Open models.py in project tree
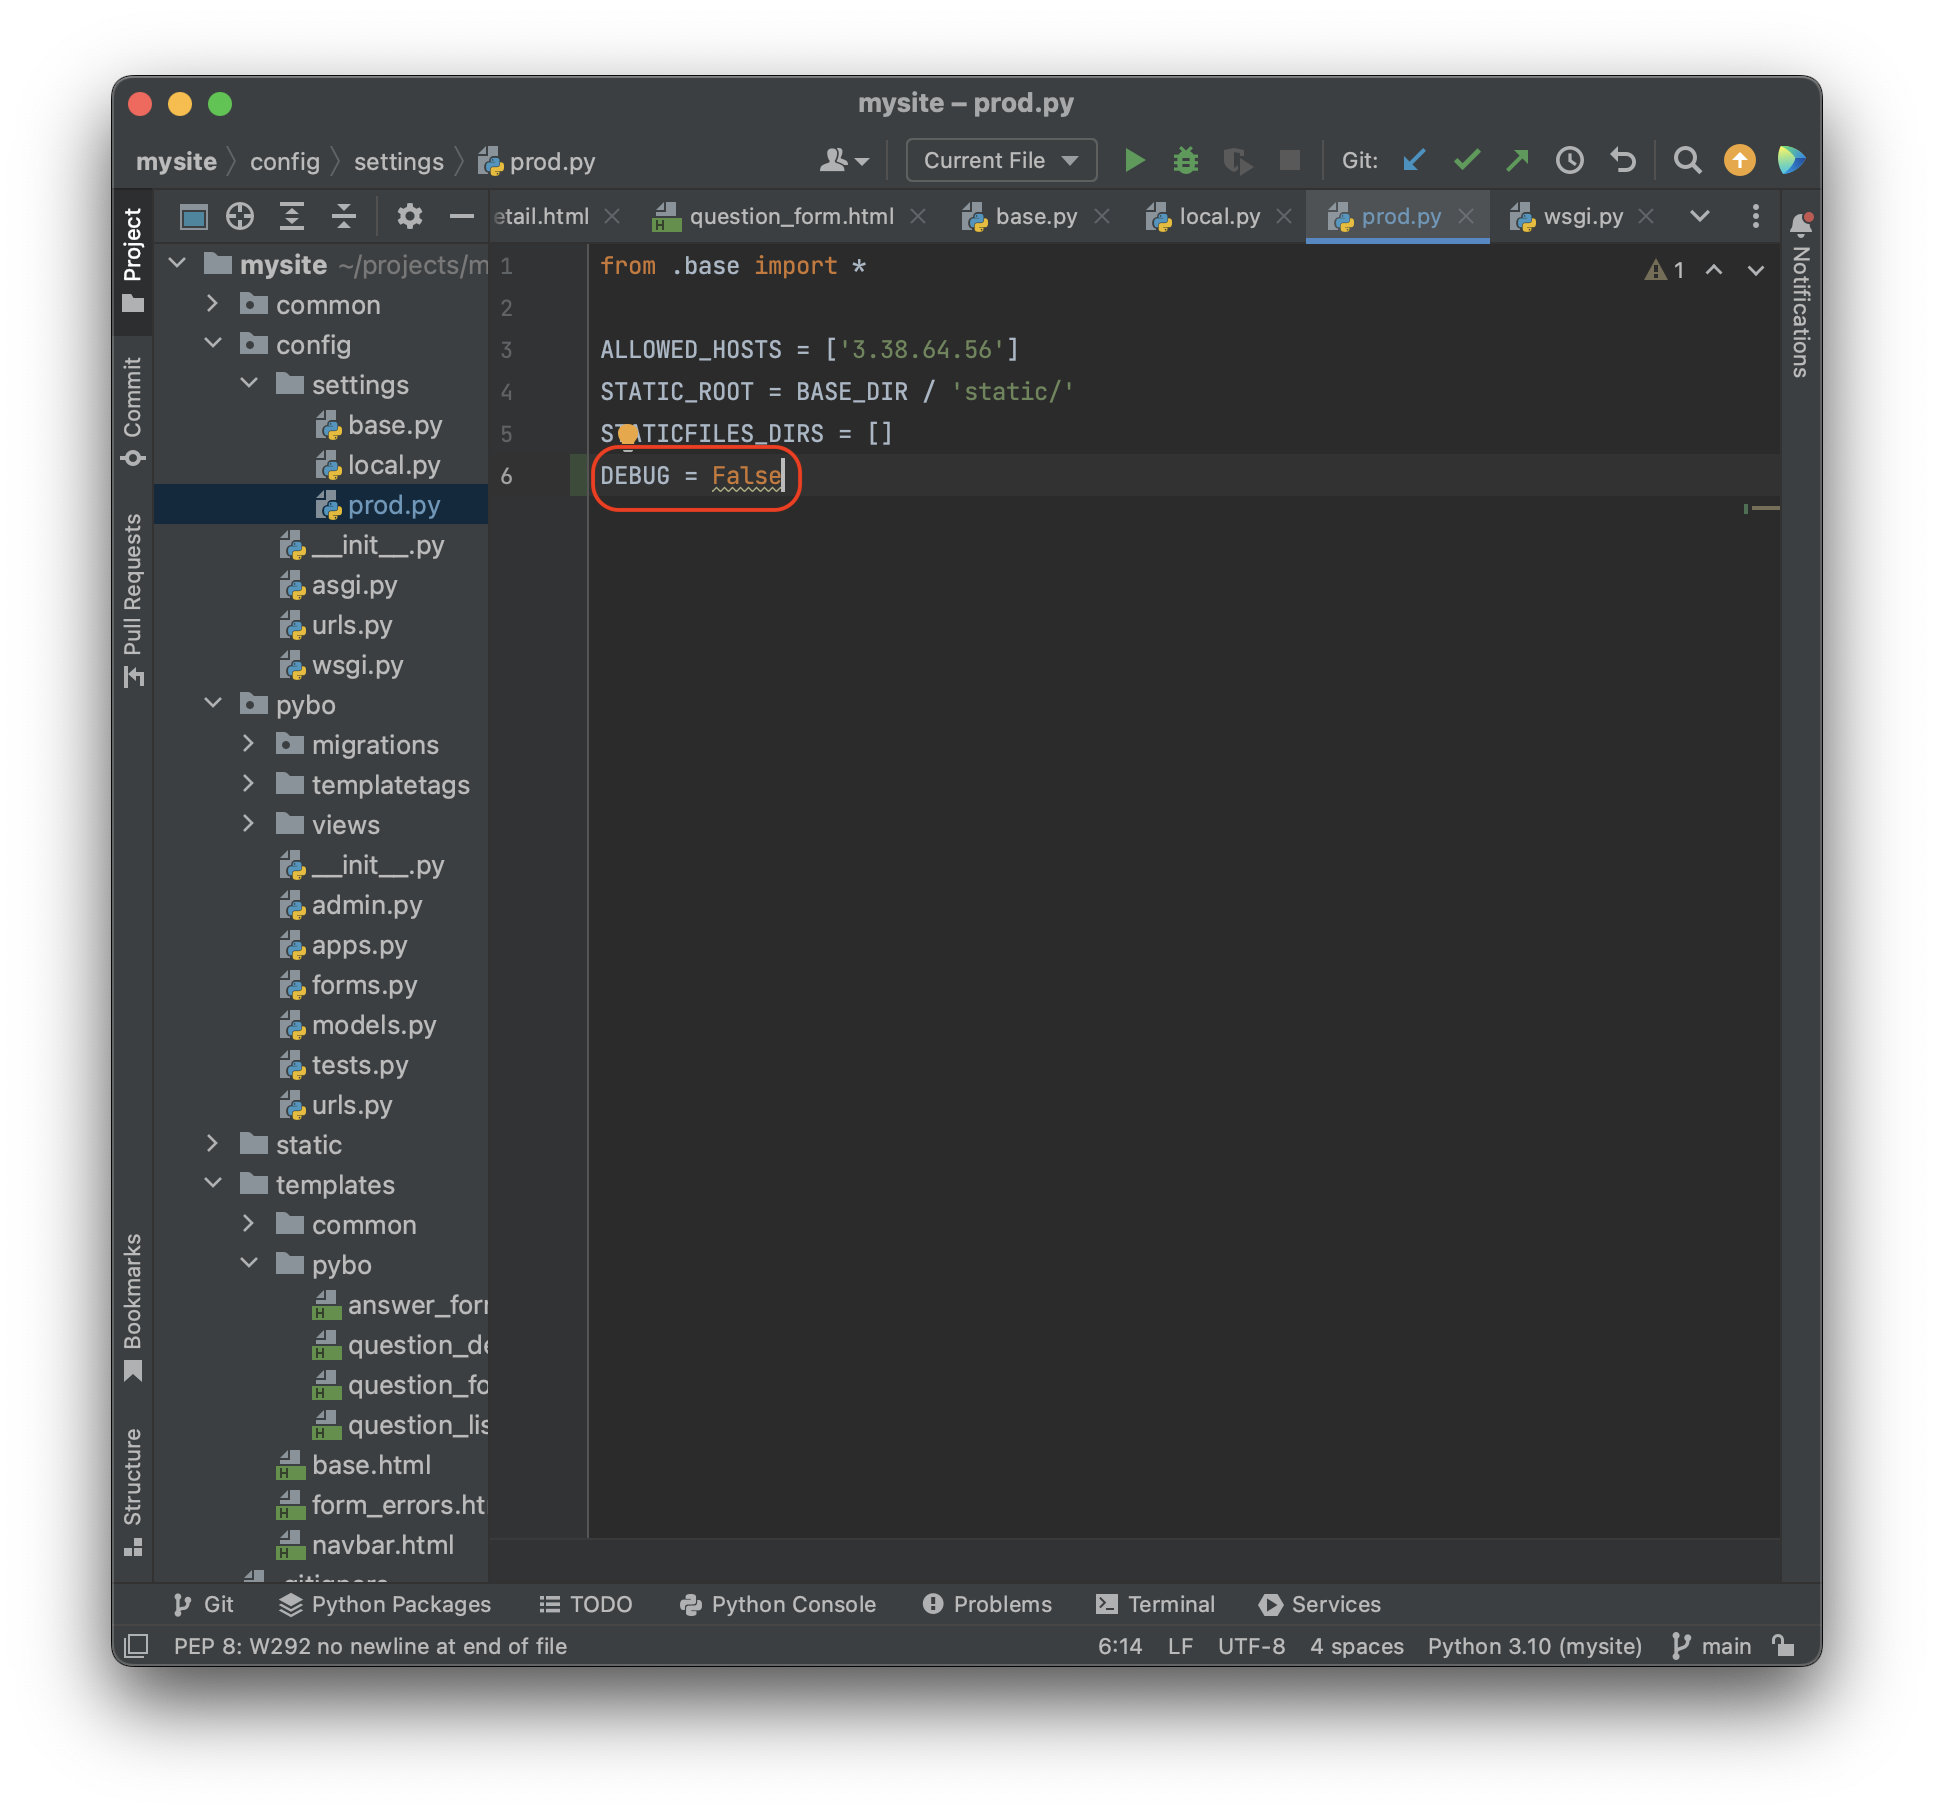This screenshot has width=1934, height=1814. [373, 1025]
